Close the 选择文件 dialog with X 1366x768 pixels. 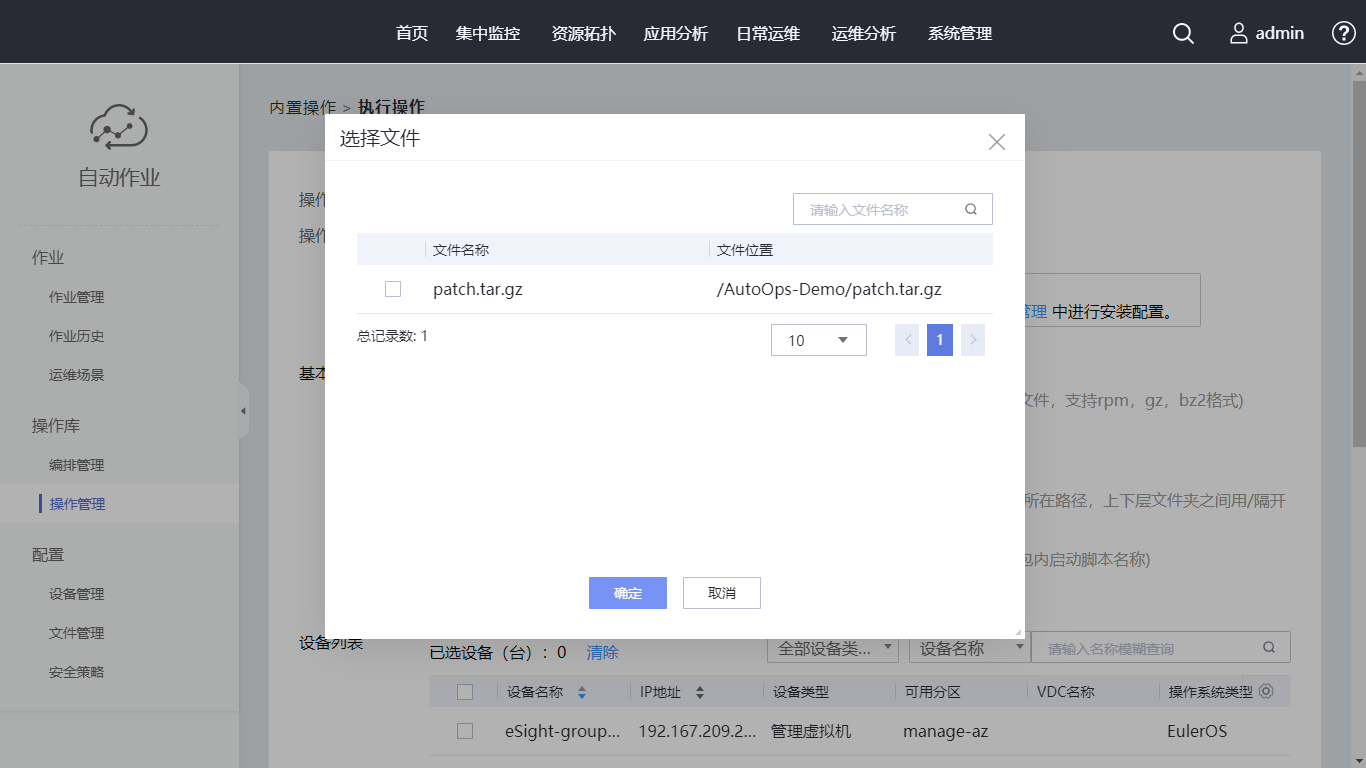996,142
